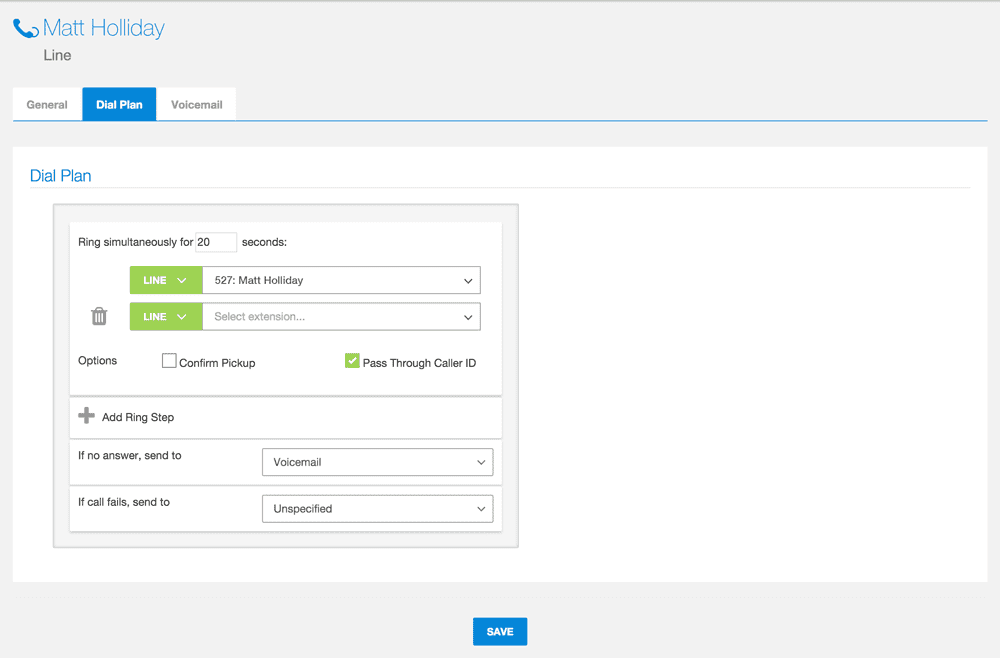1000x658 pixels.
Task: Open the first green LINE type dropdown
Action: 166,280
